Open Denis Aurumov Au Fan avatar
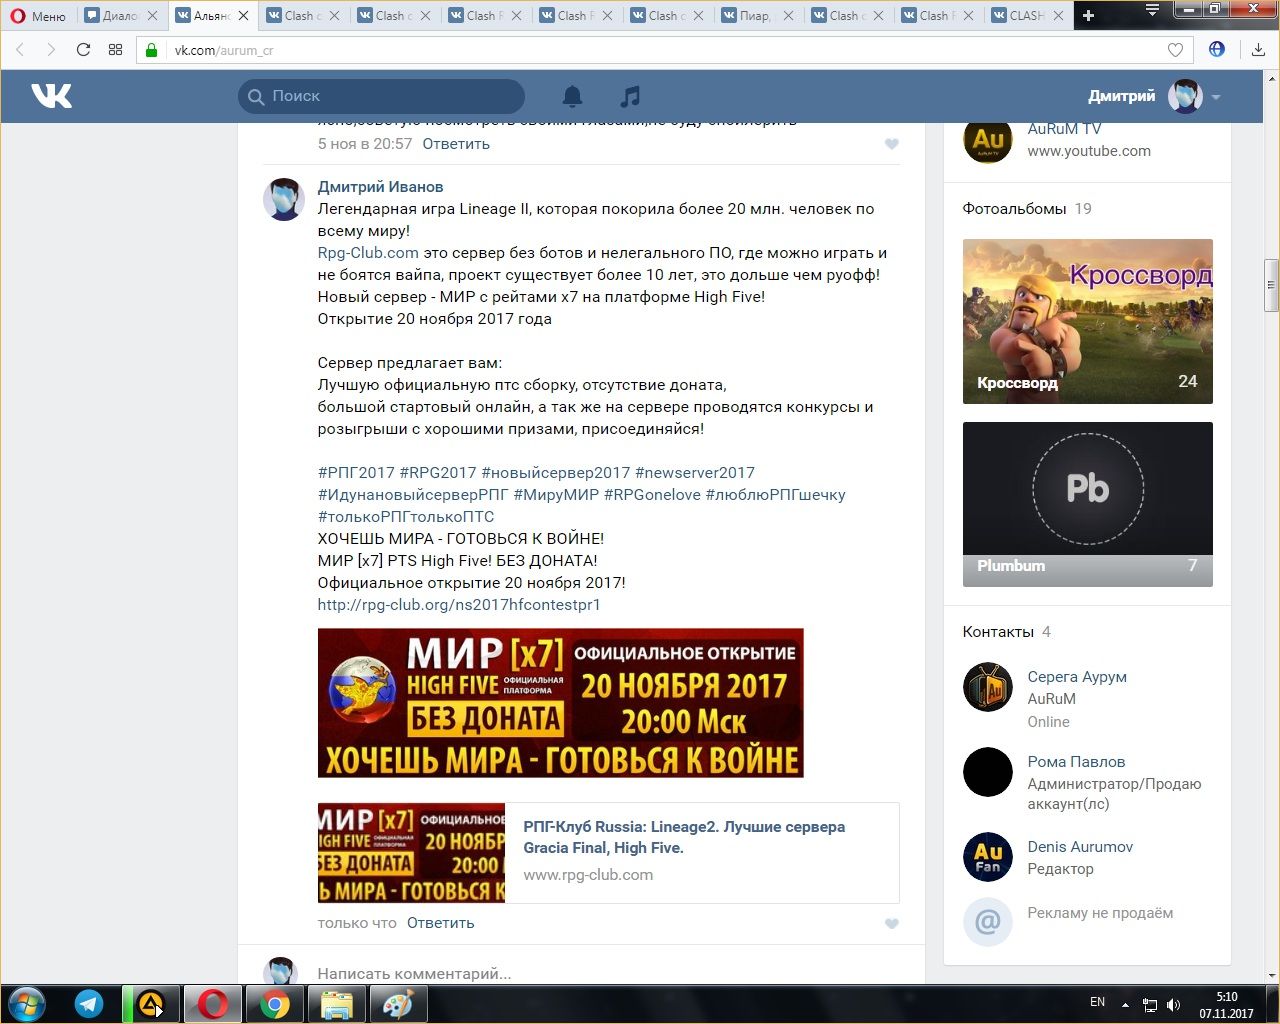The height and width of the screenshot is (1024, 1280). 988,858
